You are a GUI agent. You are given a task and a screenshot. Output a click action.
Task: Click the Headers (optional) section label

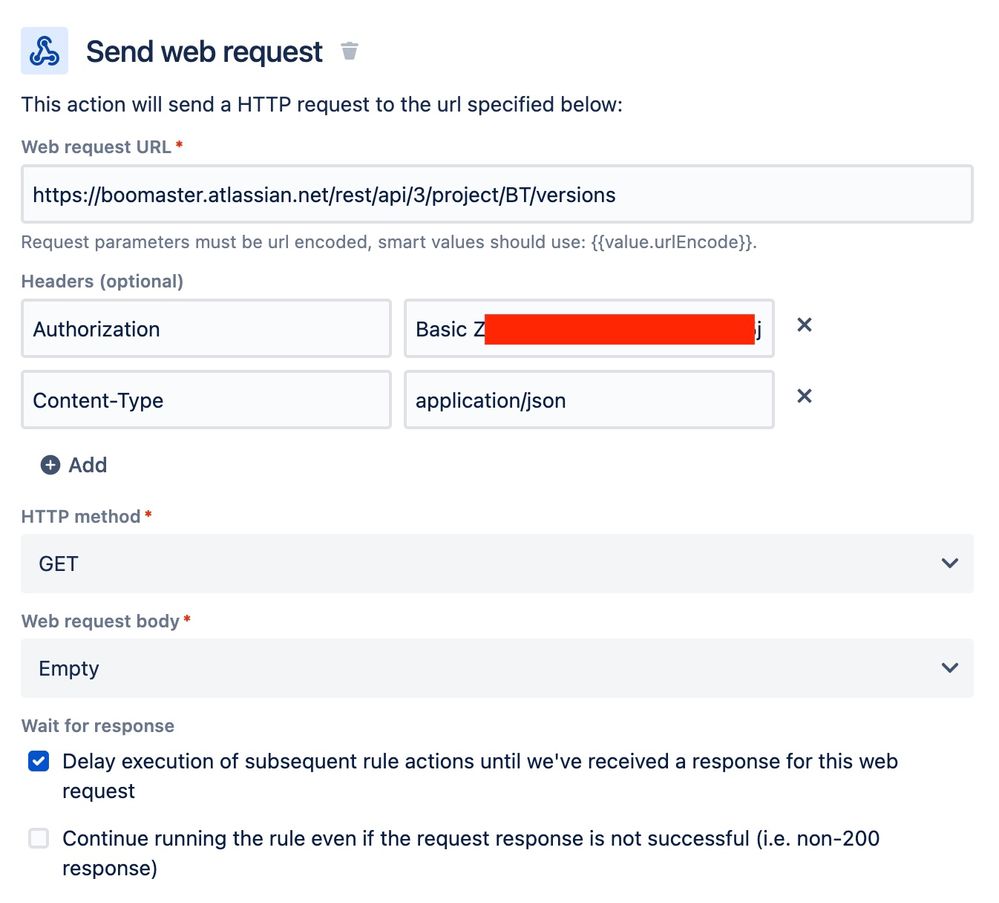(x=102, y=281)
